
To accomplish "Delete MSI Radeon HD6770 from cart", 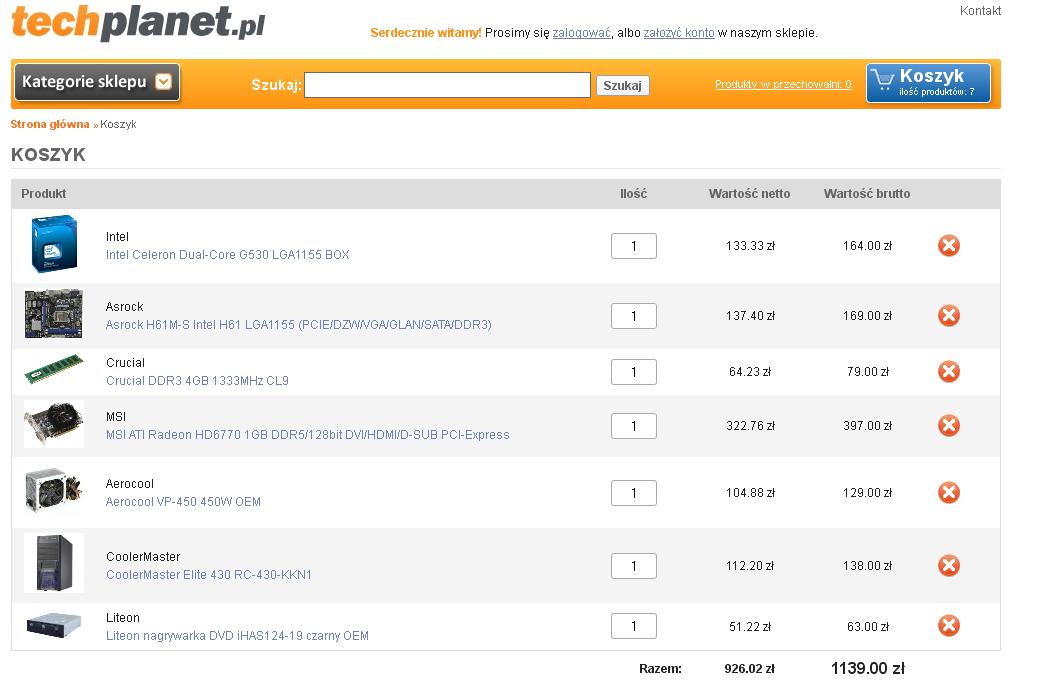I will [x=948, y=426].
